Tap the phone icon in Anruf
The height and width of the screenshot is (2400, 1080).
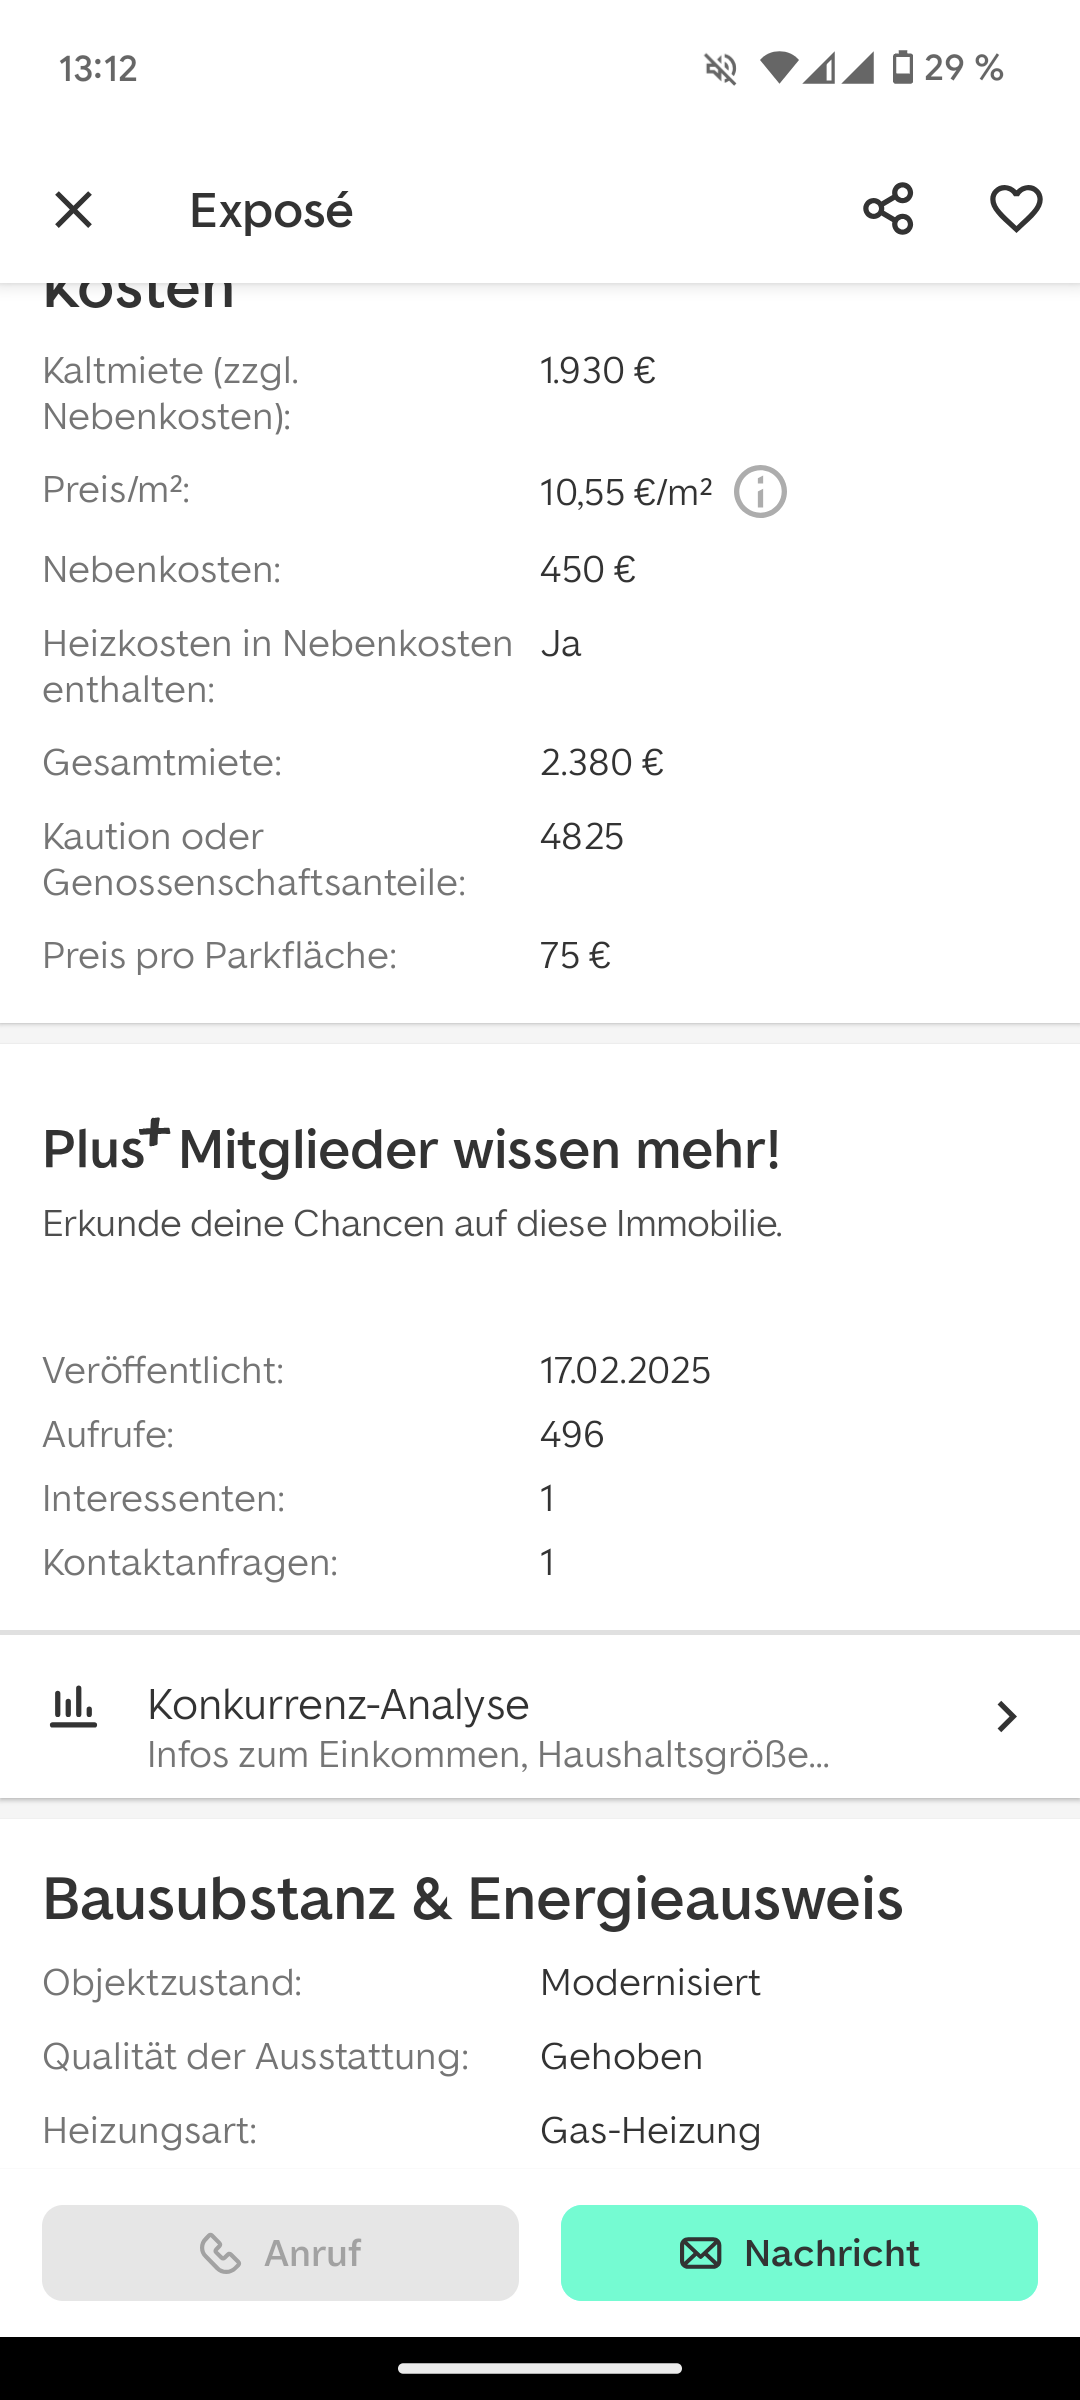[221, 2254]
